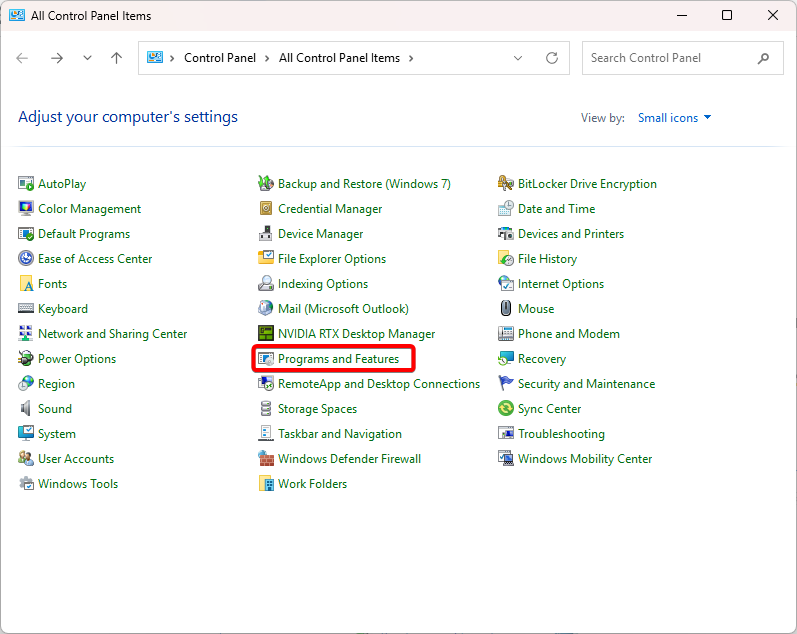Click the Network and Sharing Center icon
This screenshot has height=634, width=797.
pos(26,334)
